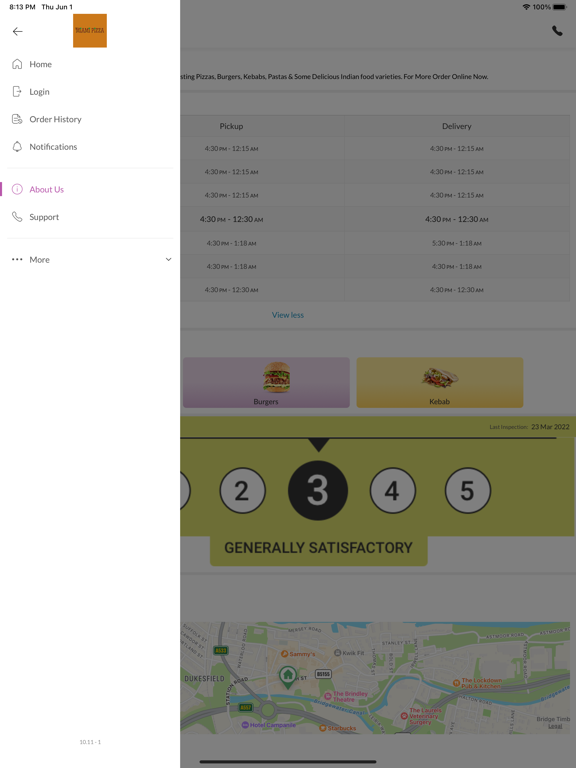The image size is (576, 768).
Task: Open the Kebab category card
Action: pos(439,383)
